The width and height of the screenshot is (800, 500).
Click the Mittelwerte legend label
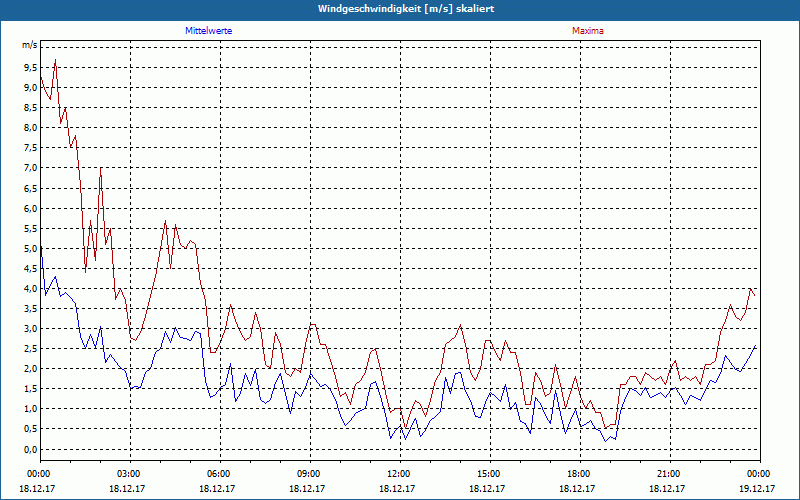click(x=209, y=31)
